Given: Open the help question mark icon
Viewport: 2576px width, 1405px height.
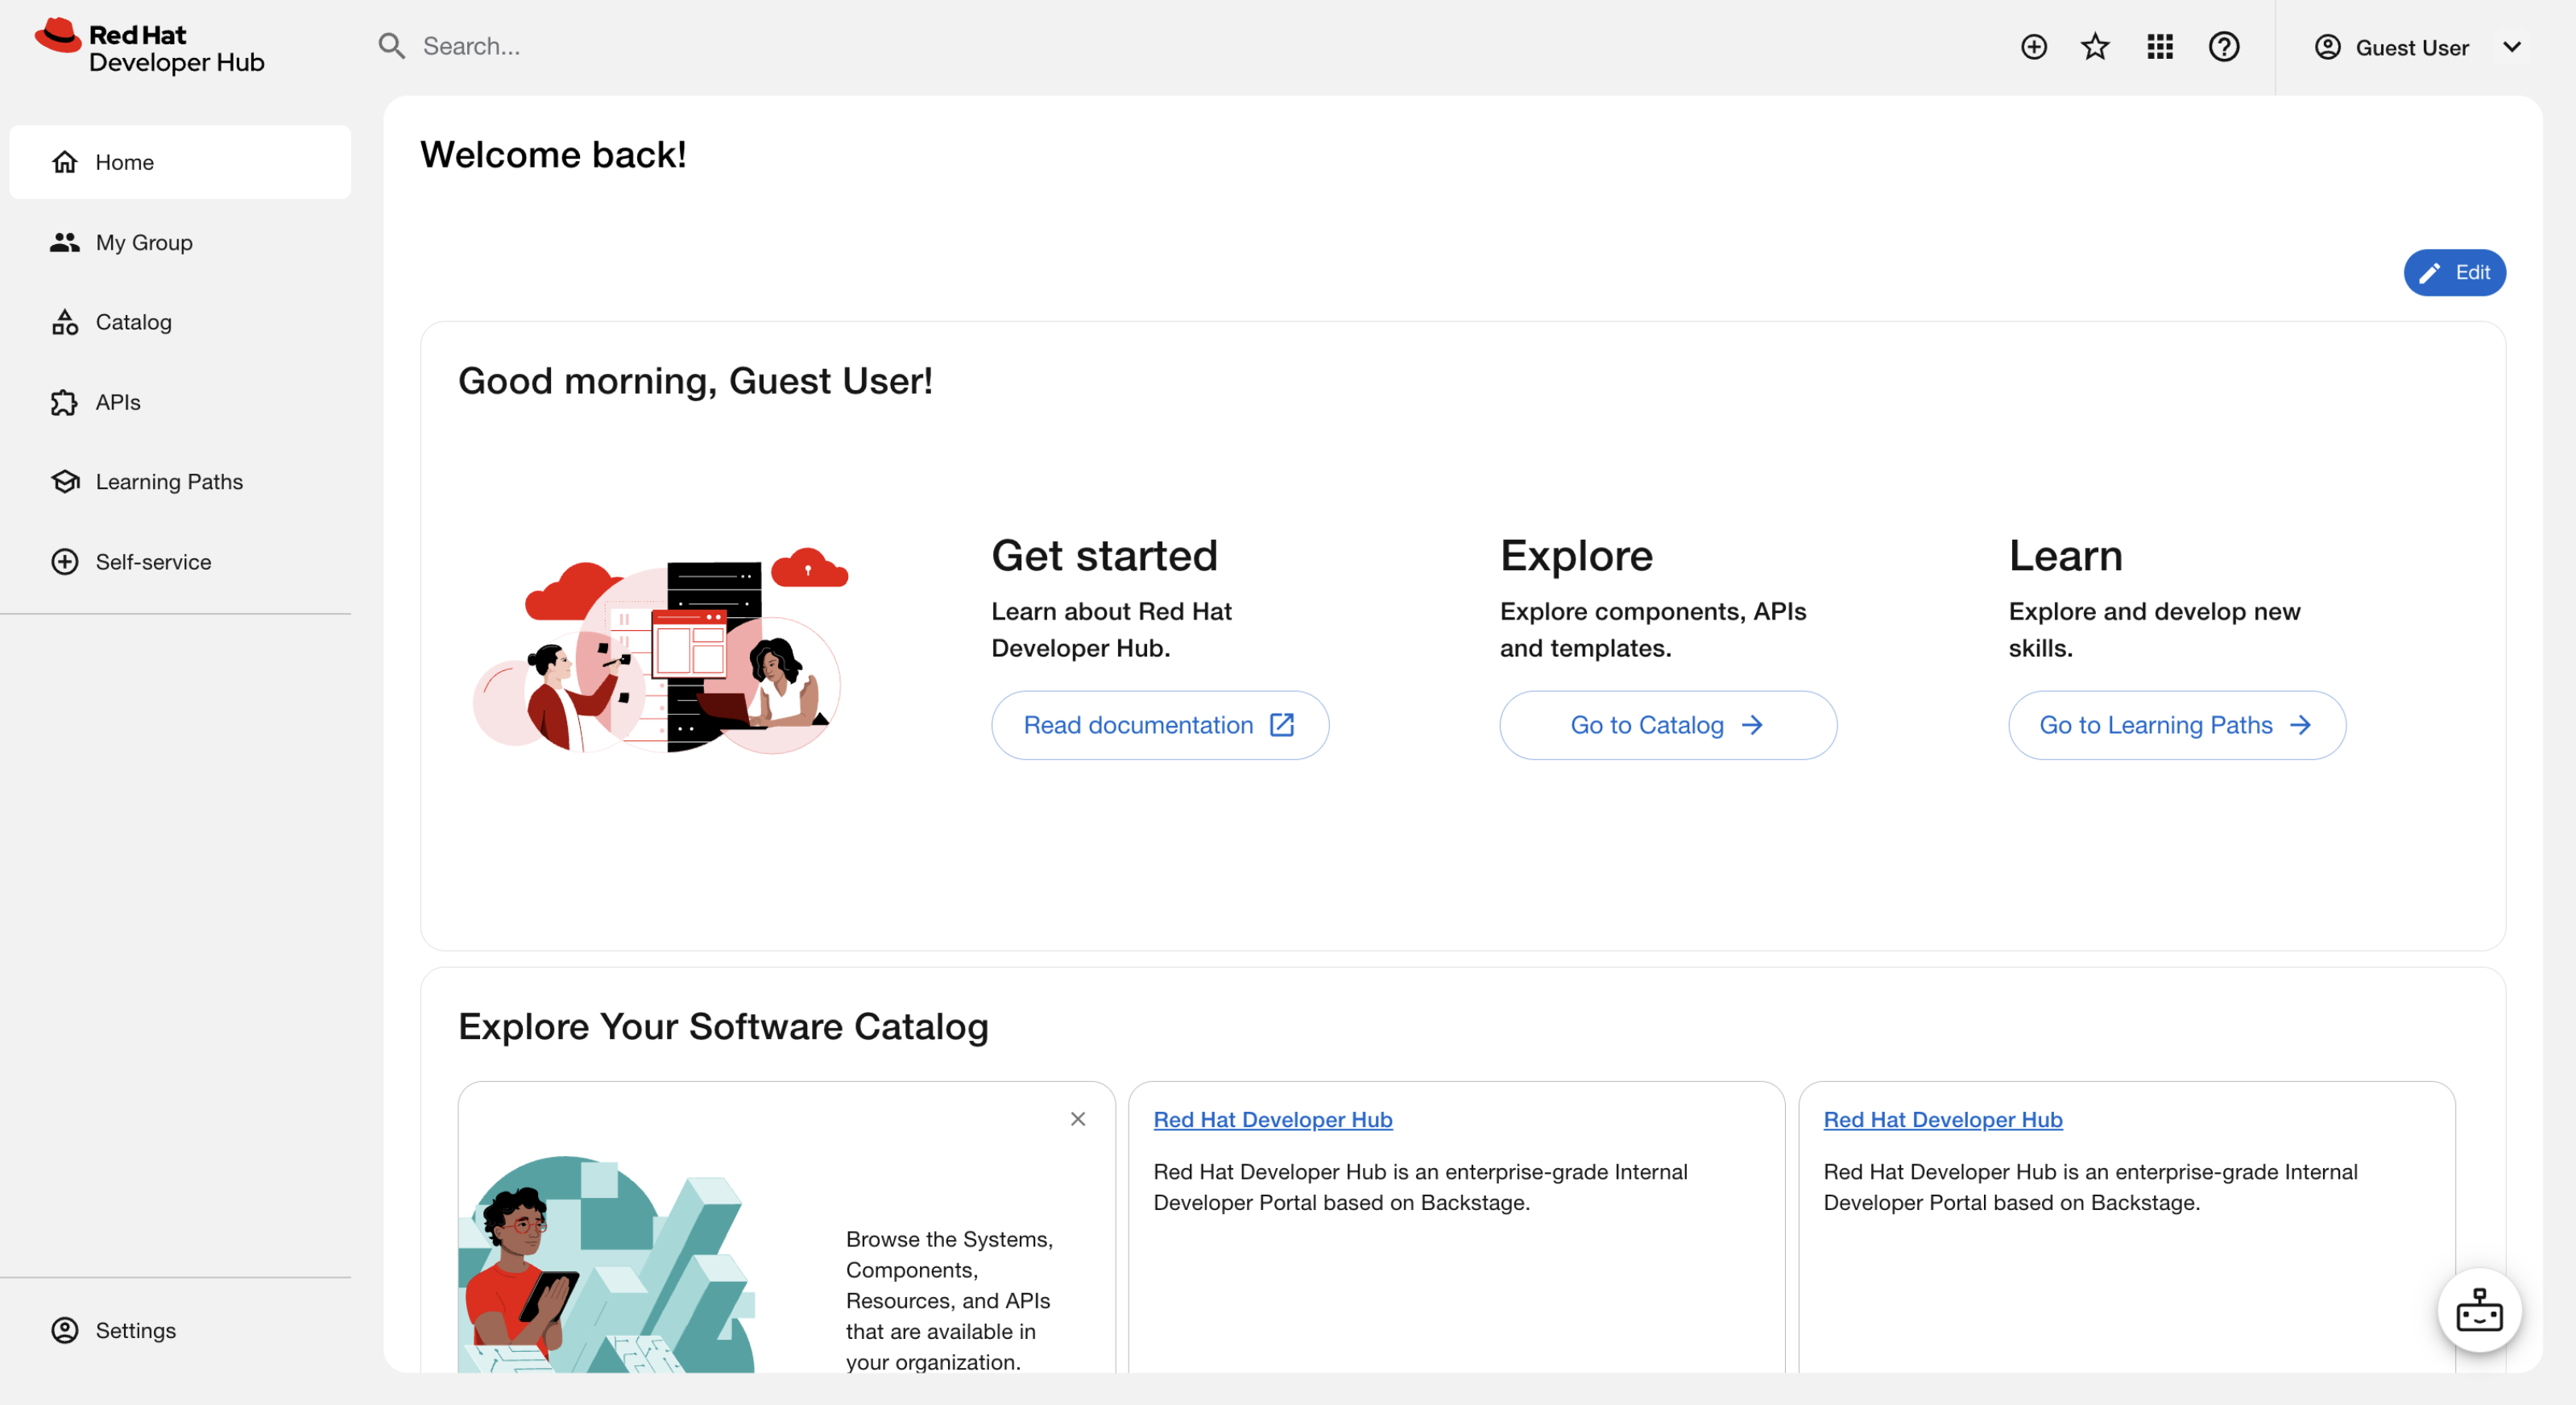Looking at the screenshot, I should pyautogui.click(x=2223, y=47).
